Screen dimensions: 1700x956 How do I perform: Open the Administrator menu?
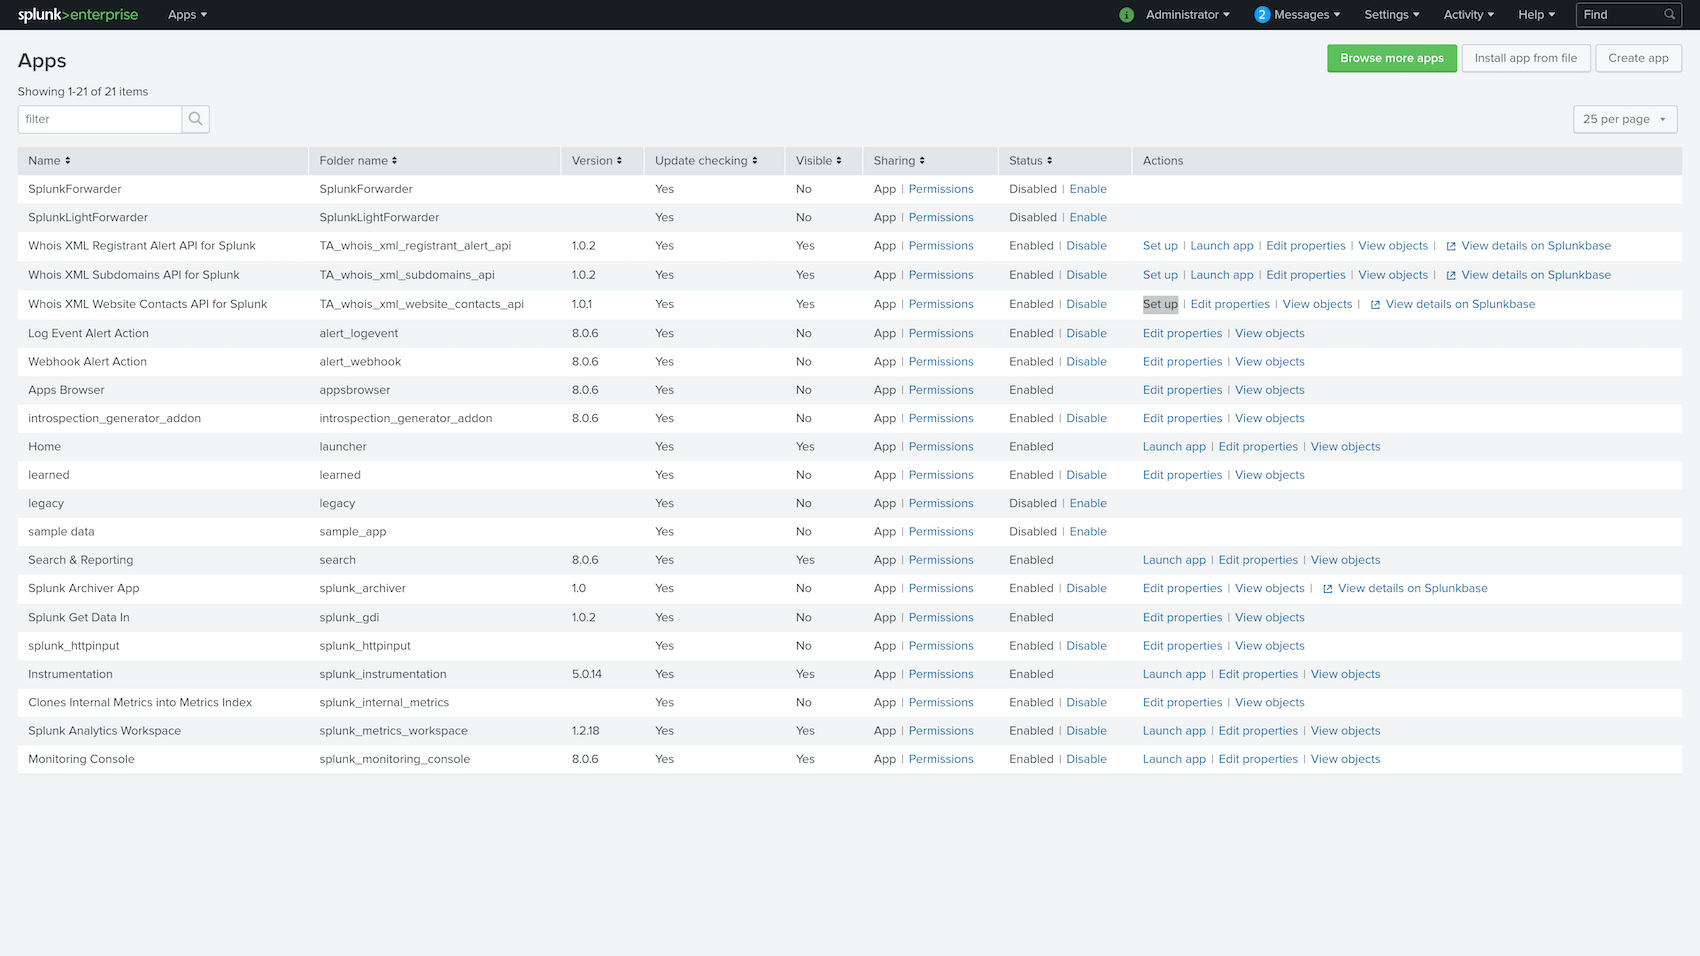click(x=1188, y=15)
